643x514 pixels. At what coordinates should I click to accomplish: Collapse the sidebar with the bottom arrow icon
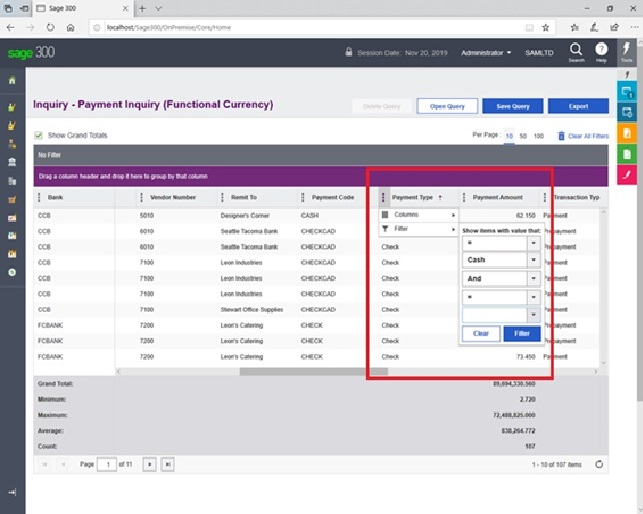[x=12, y=492]
